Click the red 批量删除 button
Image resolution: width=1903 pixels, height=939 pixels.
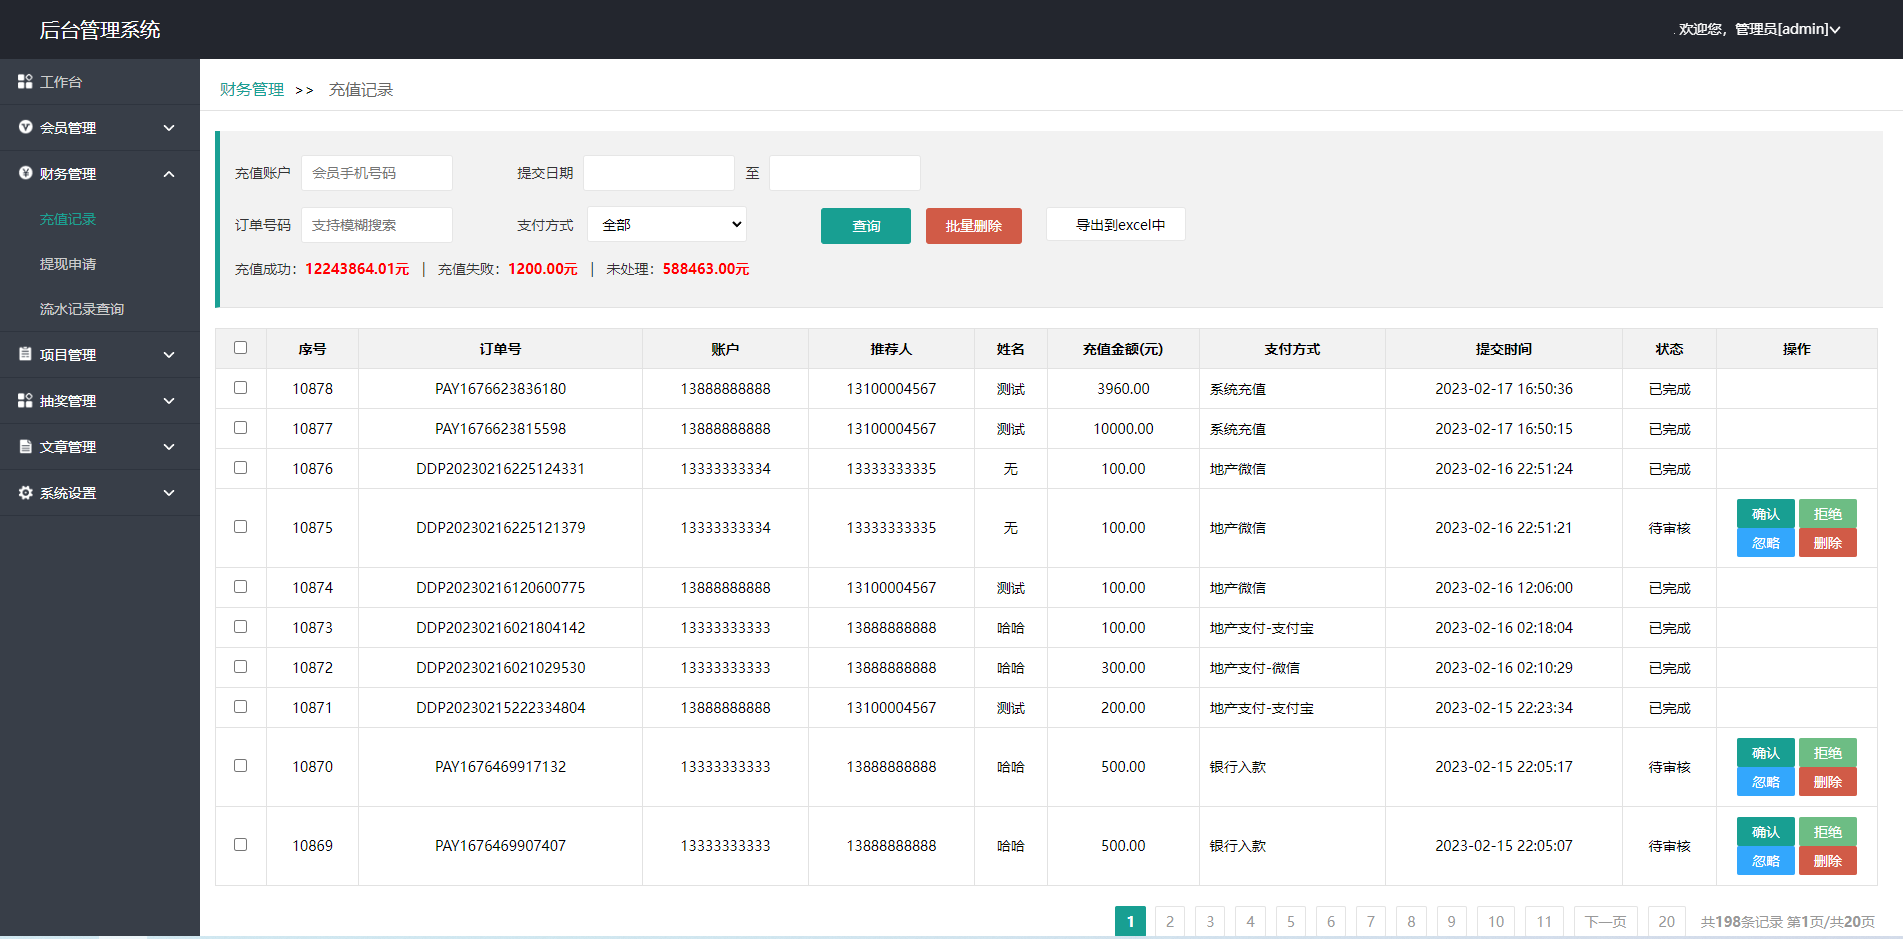pyautogui.click(x=973, y=226)
